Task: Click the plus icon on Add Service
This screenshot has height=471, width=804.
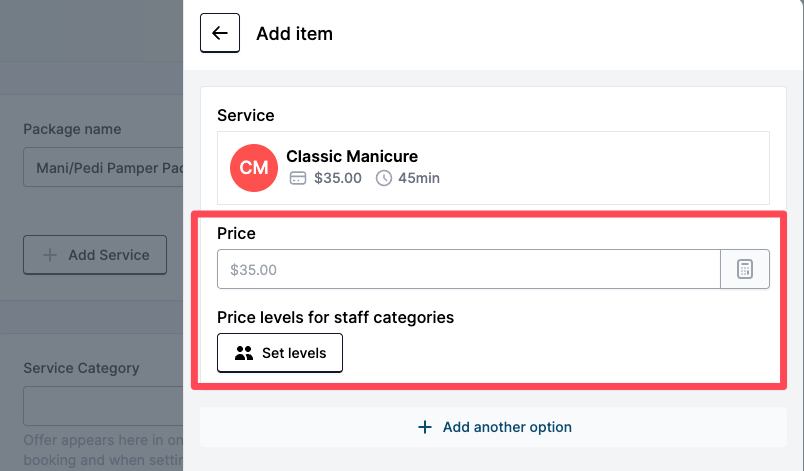Action: click(50, 255)
